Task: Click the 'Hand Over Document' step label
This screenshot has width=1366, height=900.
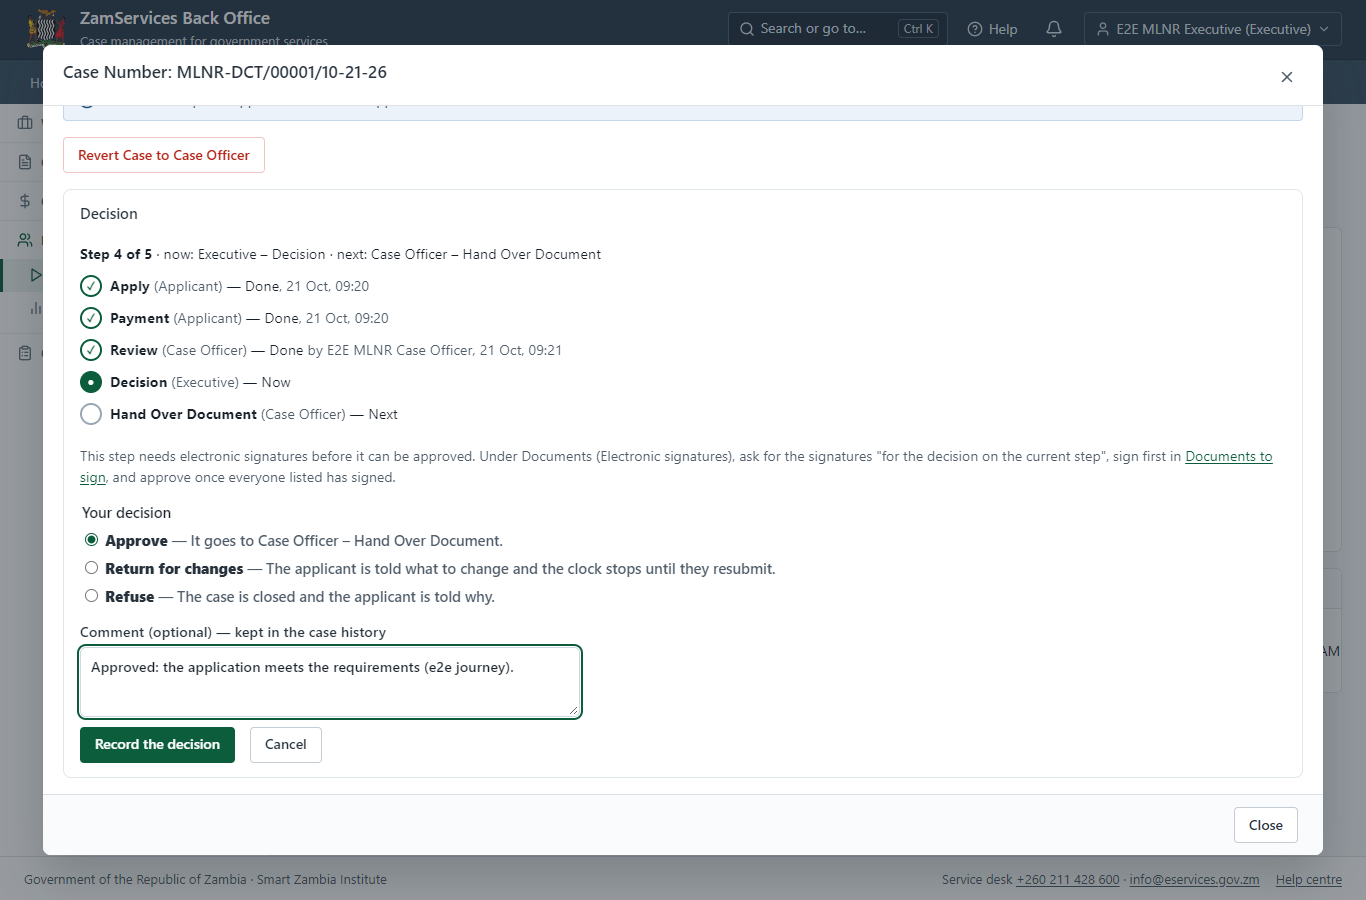Action: pos(184,414)
